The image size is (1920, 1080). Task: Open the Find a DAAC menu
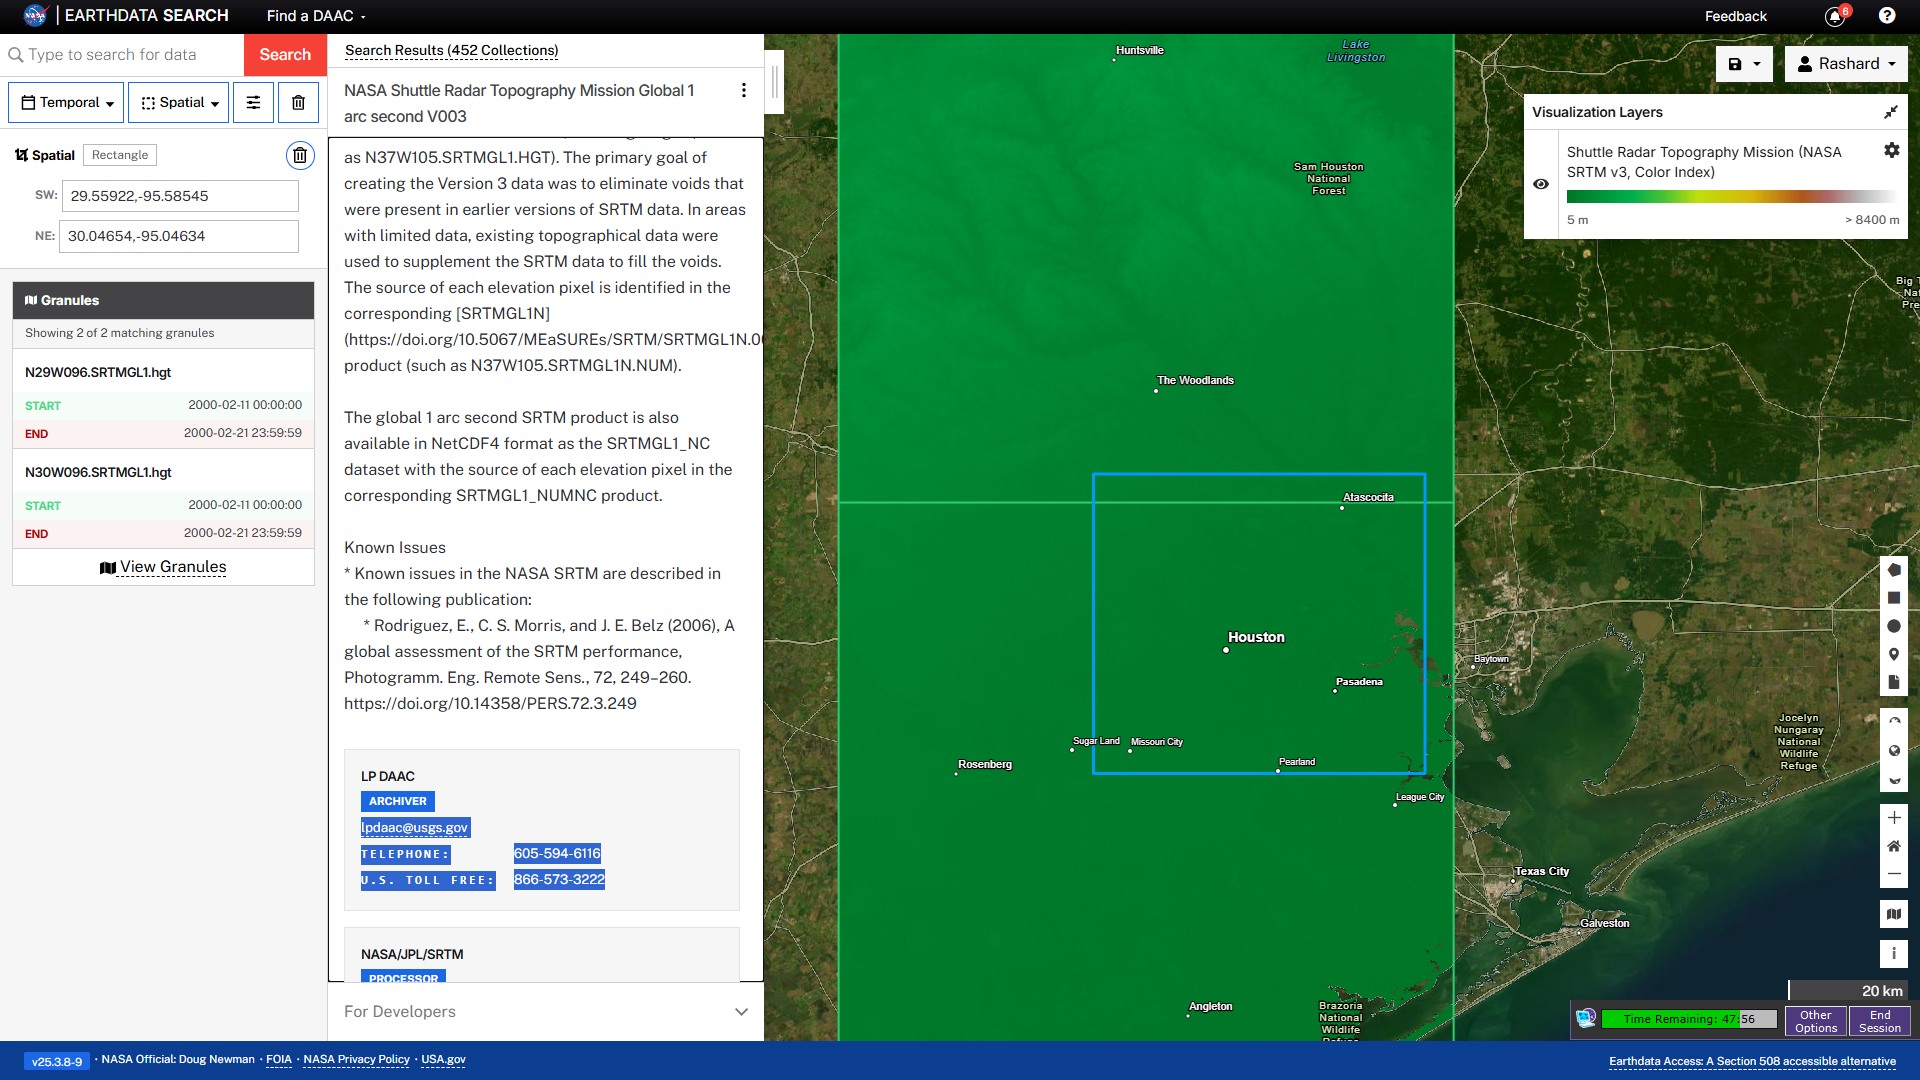click(316, 16)
